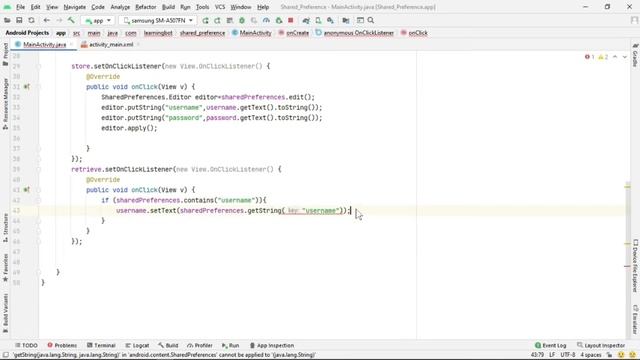
Task: Click the Project Structure icon in toolbar
Action: pos(346,20)
